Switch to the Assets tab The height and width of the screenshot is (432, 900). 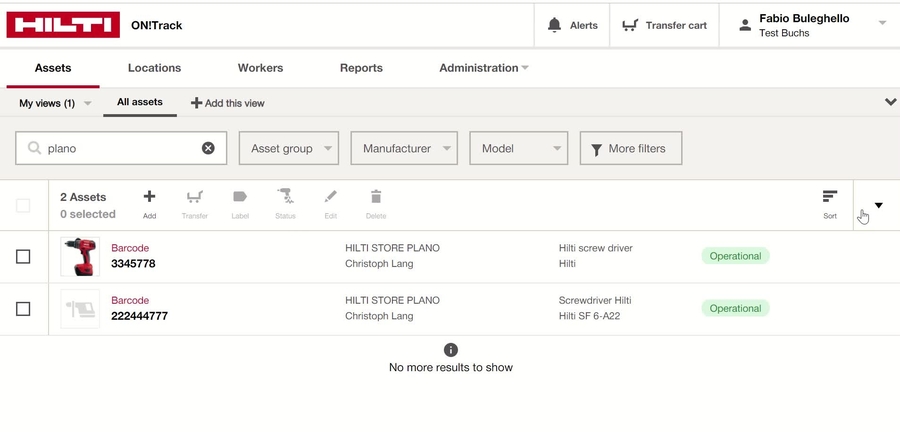coord(53,68)
